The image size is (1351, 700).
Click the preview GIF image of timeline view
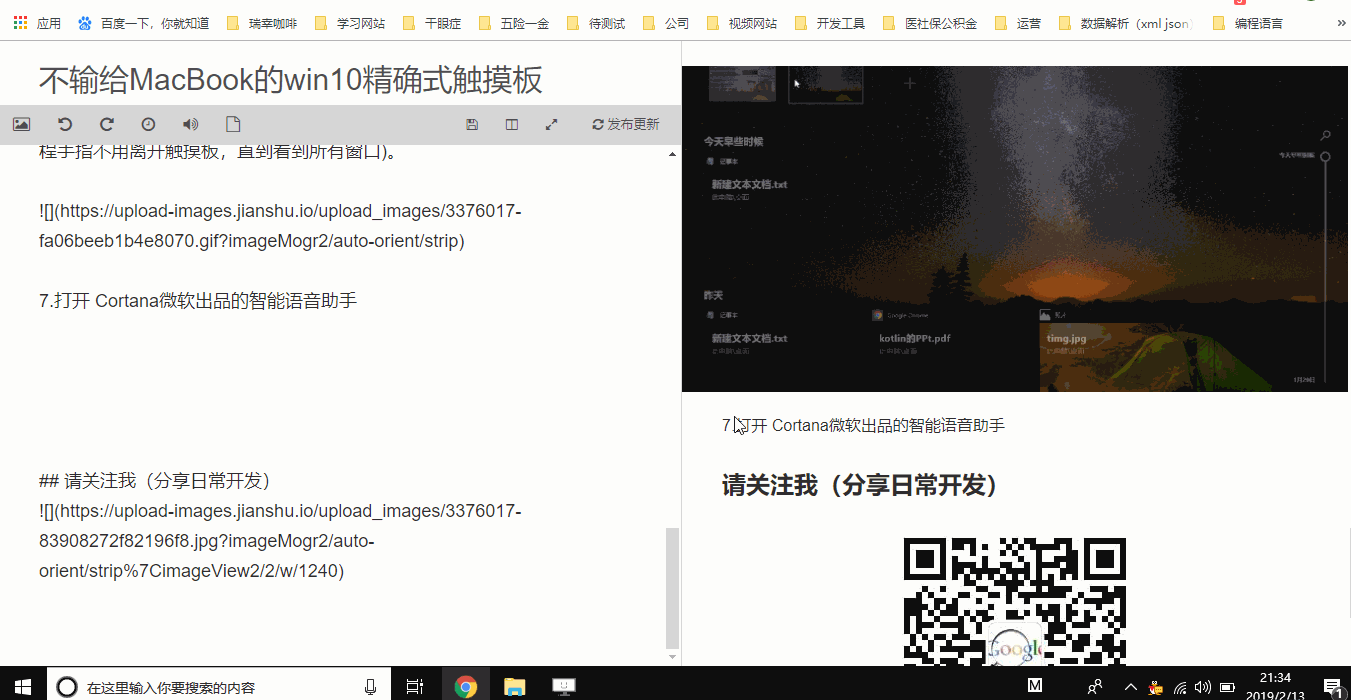click(x=1015, y=229)
